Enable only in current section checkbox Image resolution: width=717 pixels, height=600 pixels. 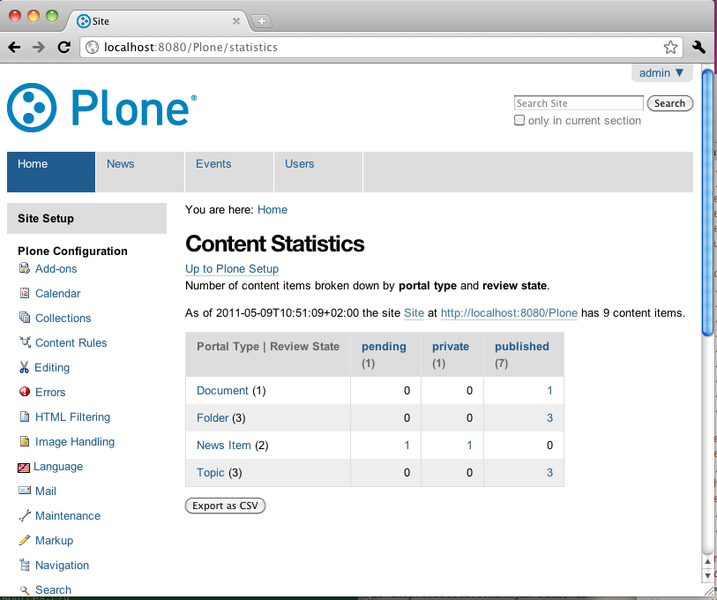click(519, 120)
